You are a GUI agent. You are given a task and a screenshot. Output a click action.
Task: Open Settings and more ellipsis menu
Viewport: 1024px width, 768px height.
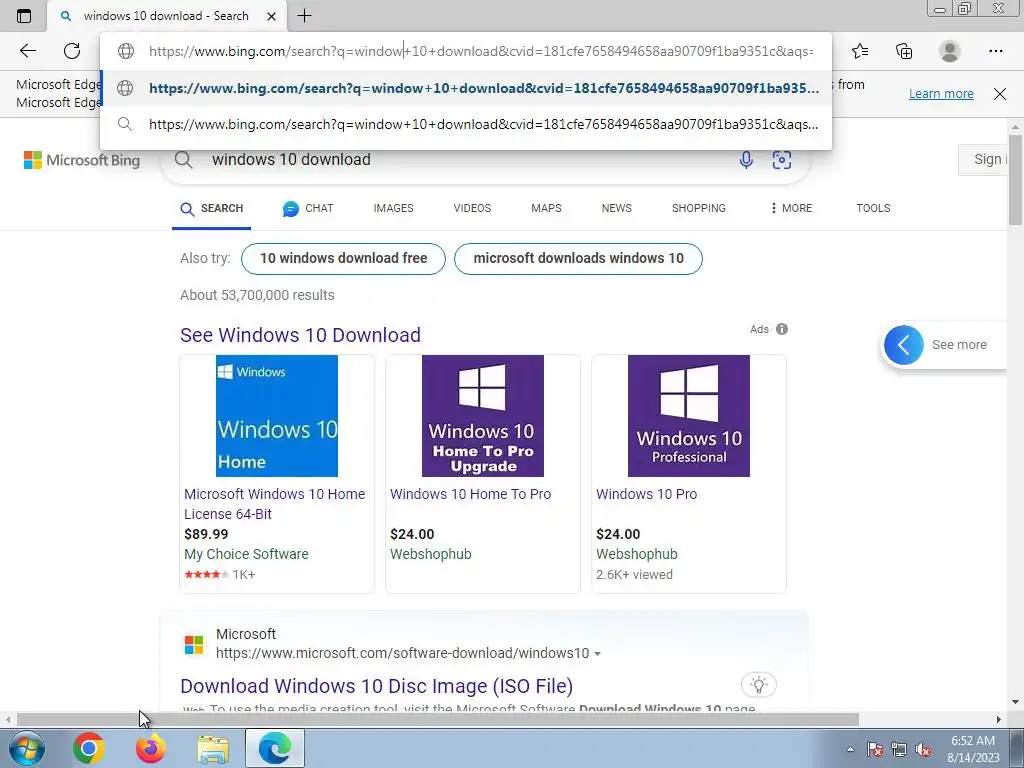click(x=996, y=51)
